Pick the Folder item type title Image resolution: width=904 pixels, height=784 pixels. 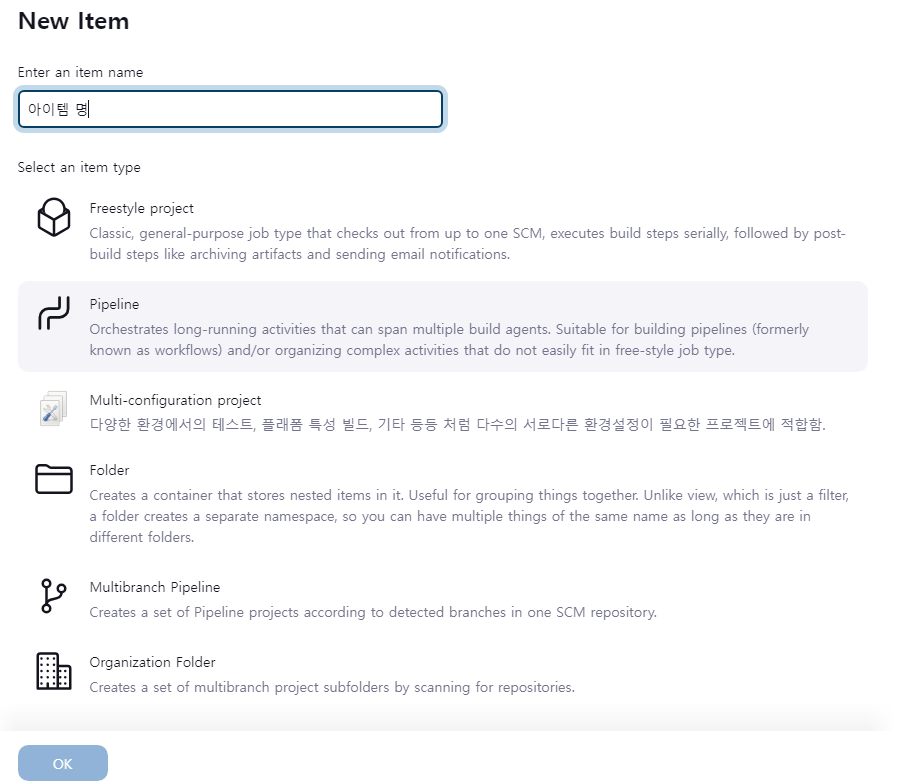[109, 470]
